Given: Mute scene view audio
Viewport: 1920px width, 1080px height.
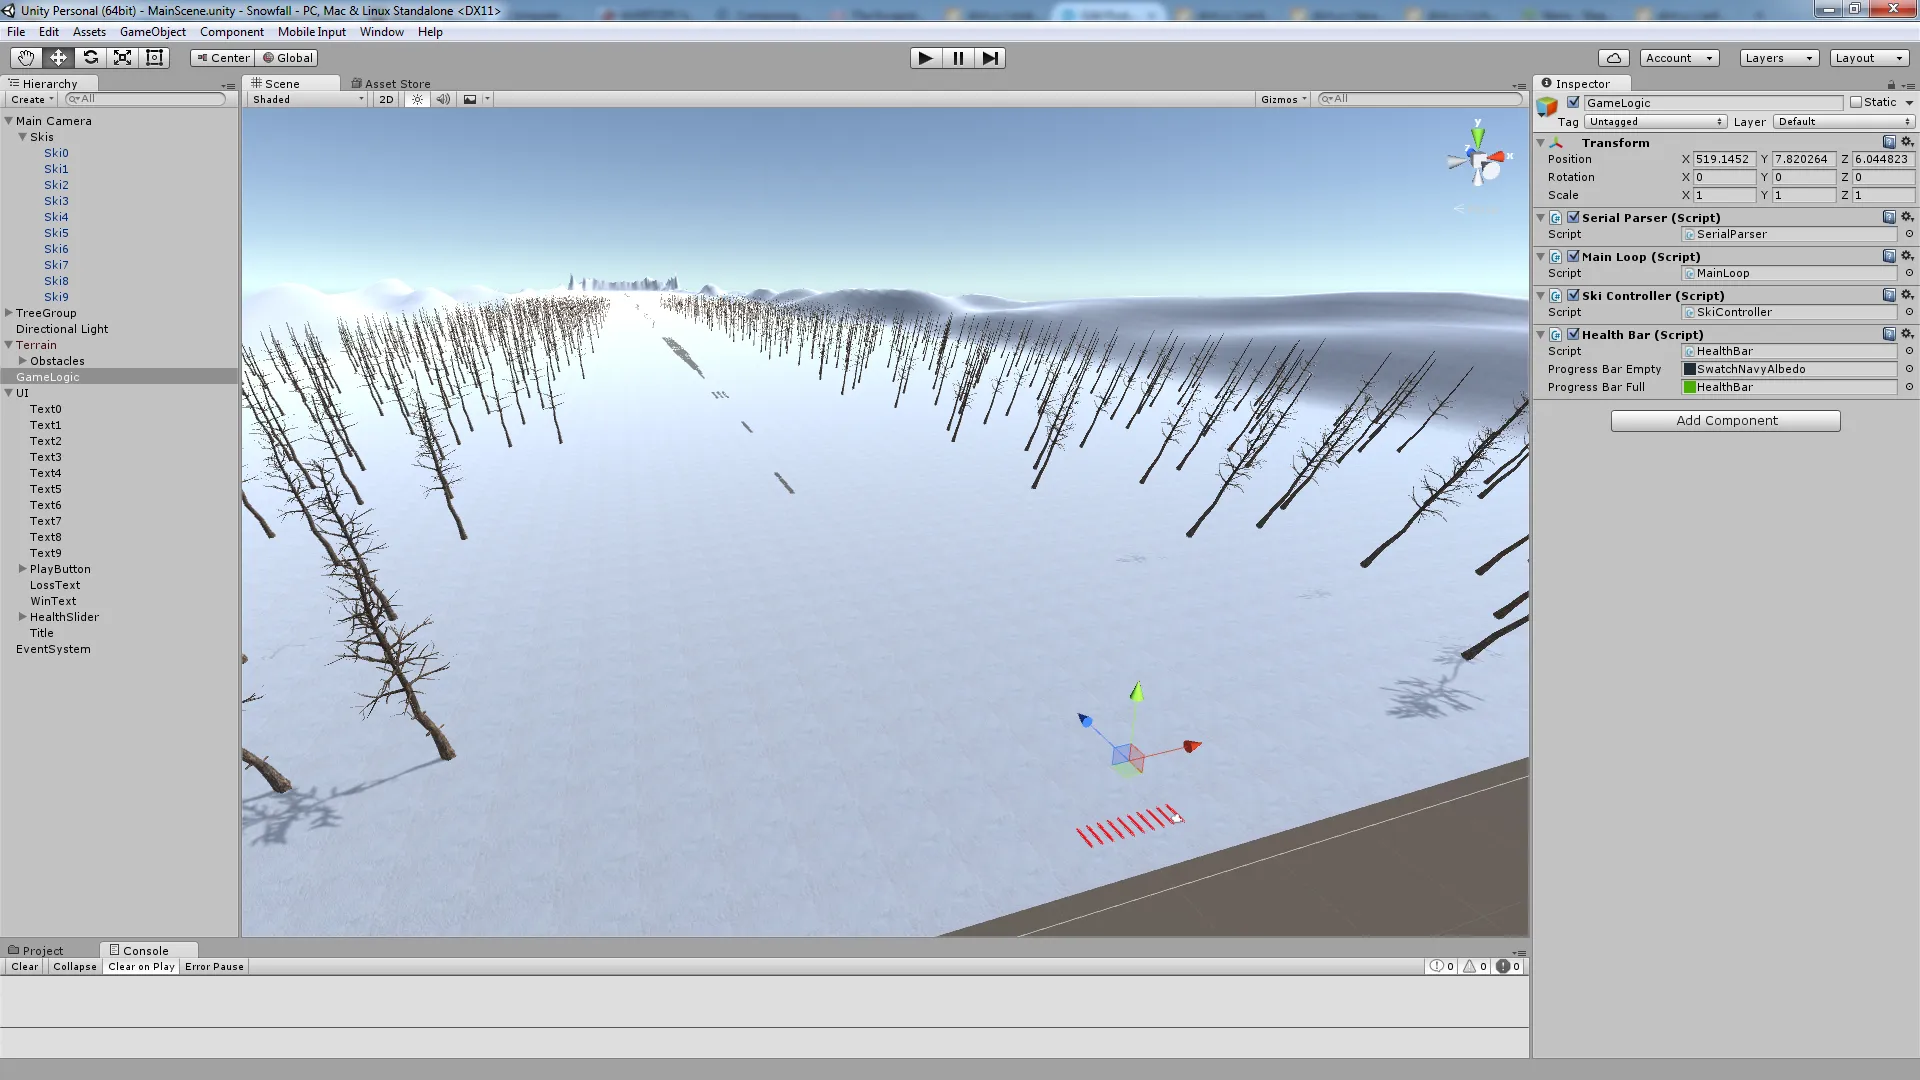Looking at the screenshot, I should (443, 99).
